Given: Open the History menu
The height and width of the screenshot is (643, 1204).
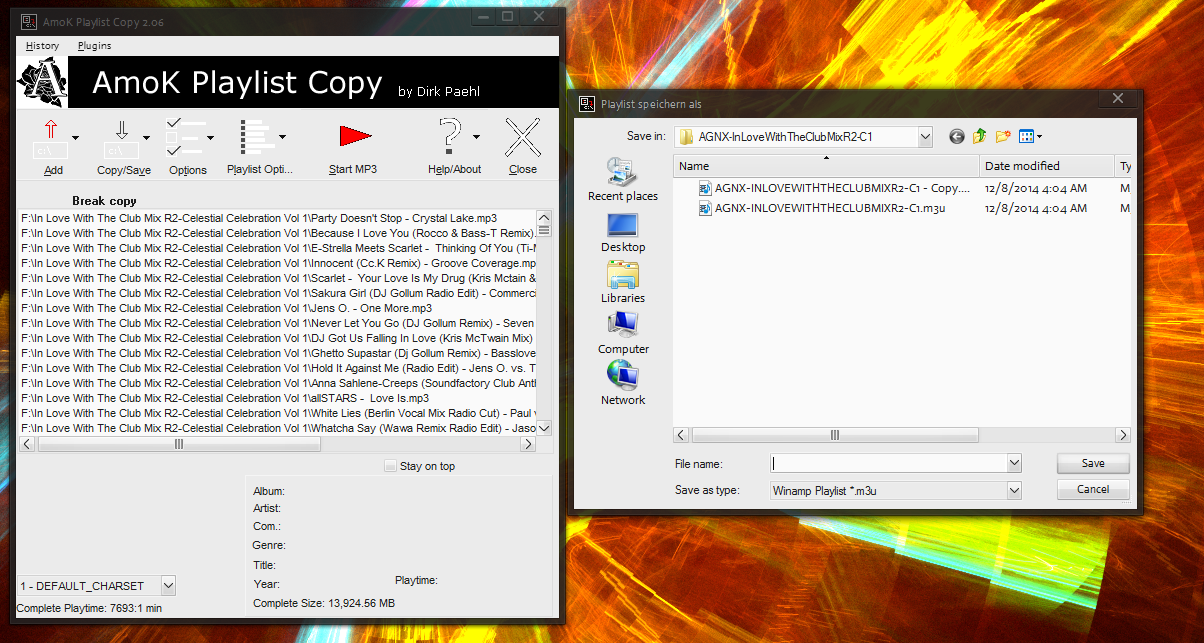Looking at the screenshot, I should coord(42,45).
